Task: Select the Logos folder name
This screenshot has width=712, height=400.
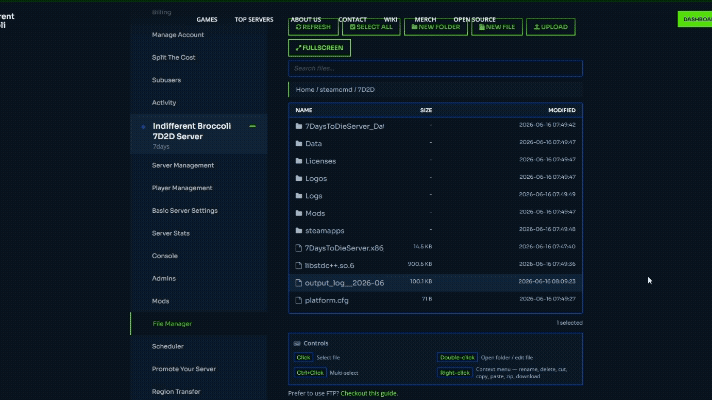Action: click(316, 178)
